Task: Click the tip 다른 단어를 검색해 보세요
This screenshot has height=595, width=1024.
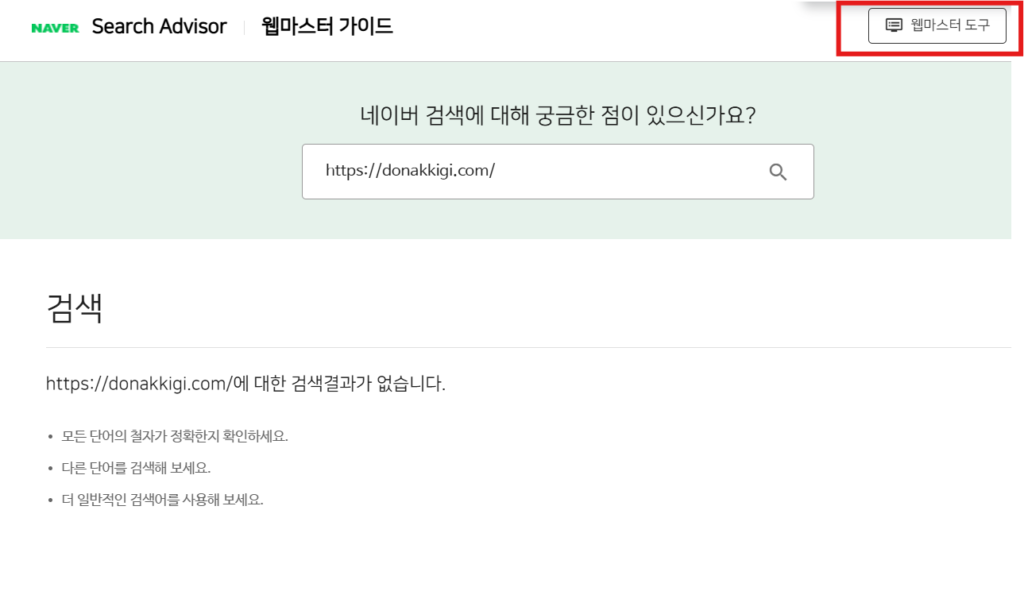Action: tap(136, 468)
